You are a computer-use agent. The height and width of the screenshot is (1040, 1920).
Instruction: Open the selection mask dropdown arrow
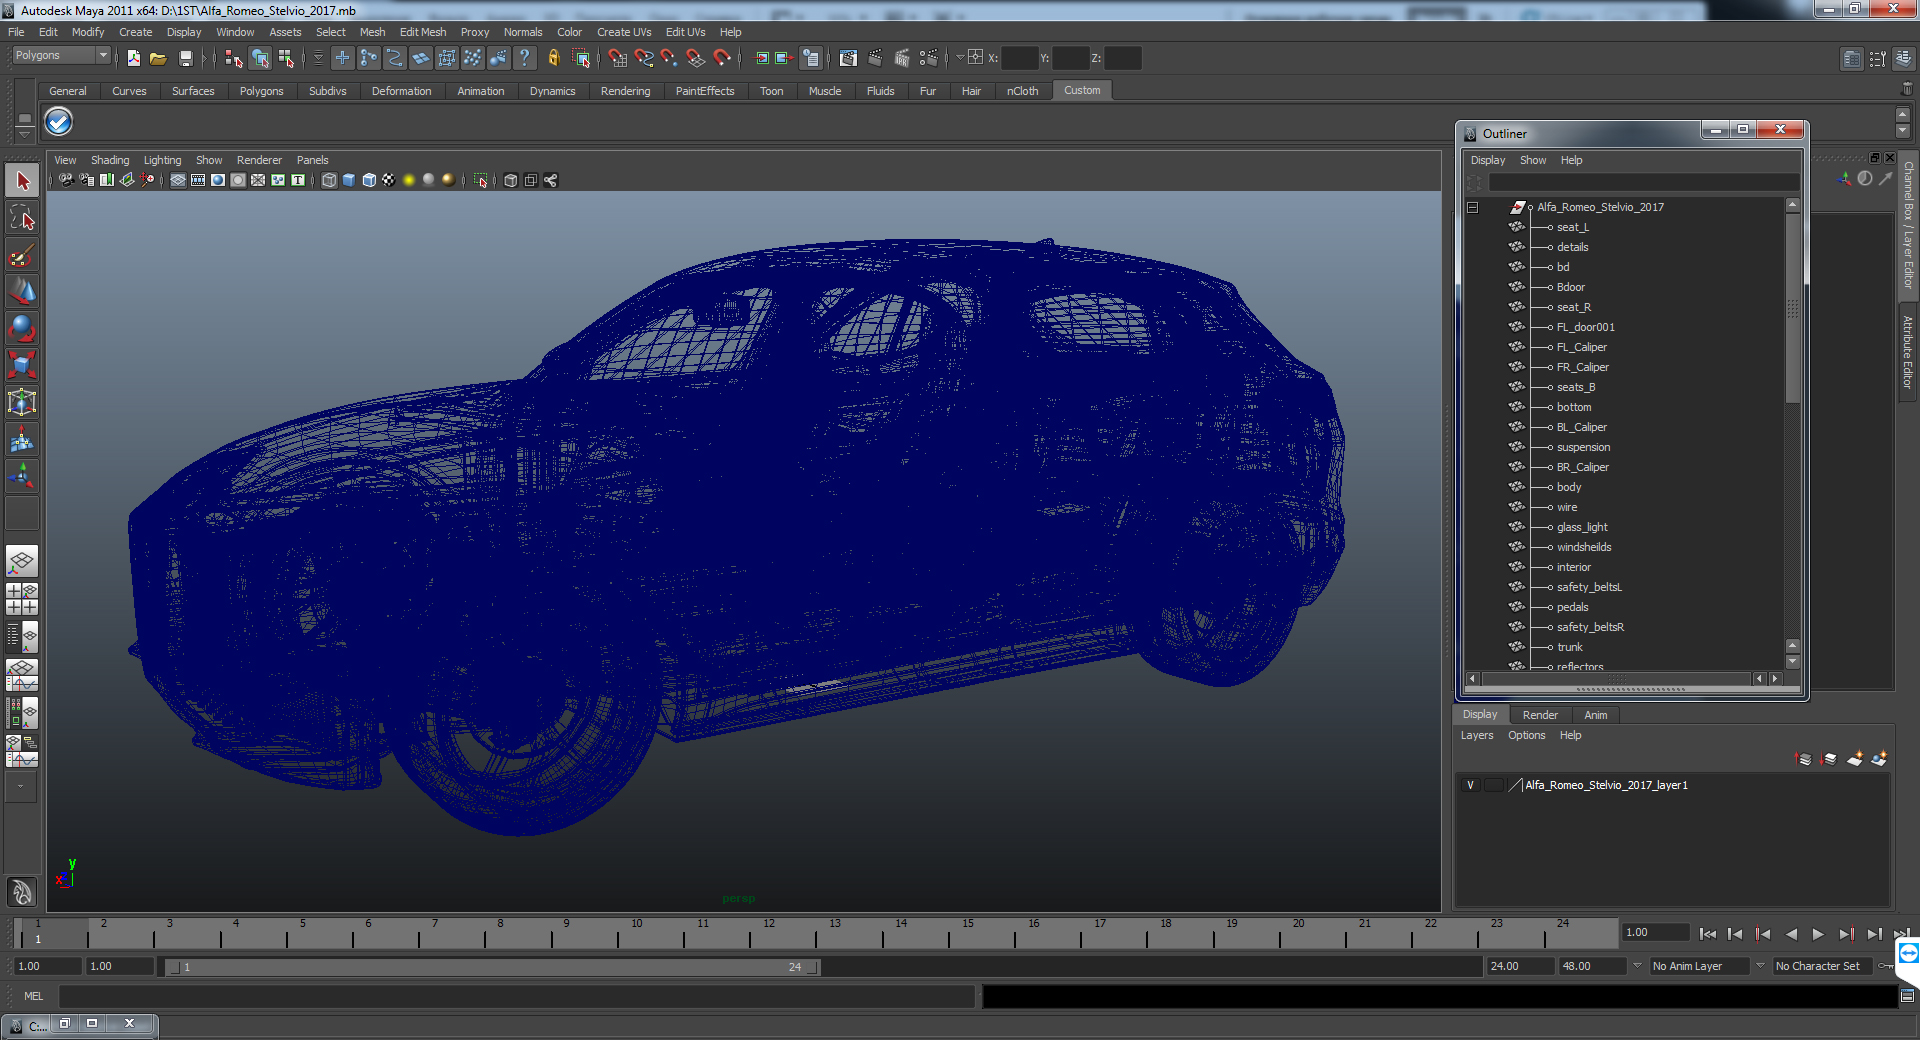coord(318,58)
